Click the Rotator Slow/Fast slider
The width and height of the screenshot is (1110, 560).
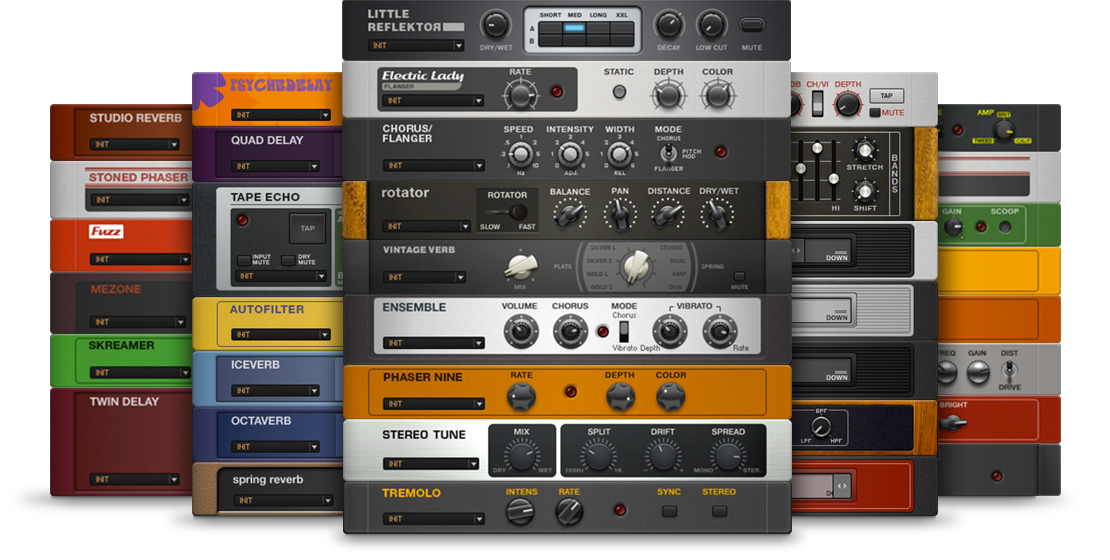click(x=514, y=212)
